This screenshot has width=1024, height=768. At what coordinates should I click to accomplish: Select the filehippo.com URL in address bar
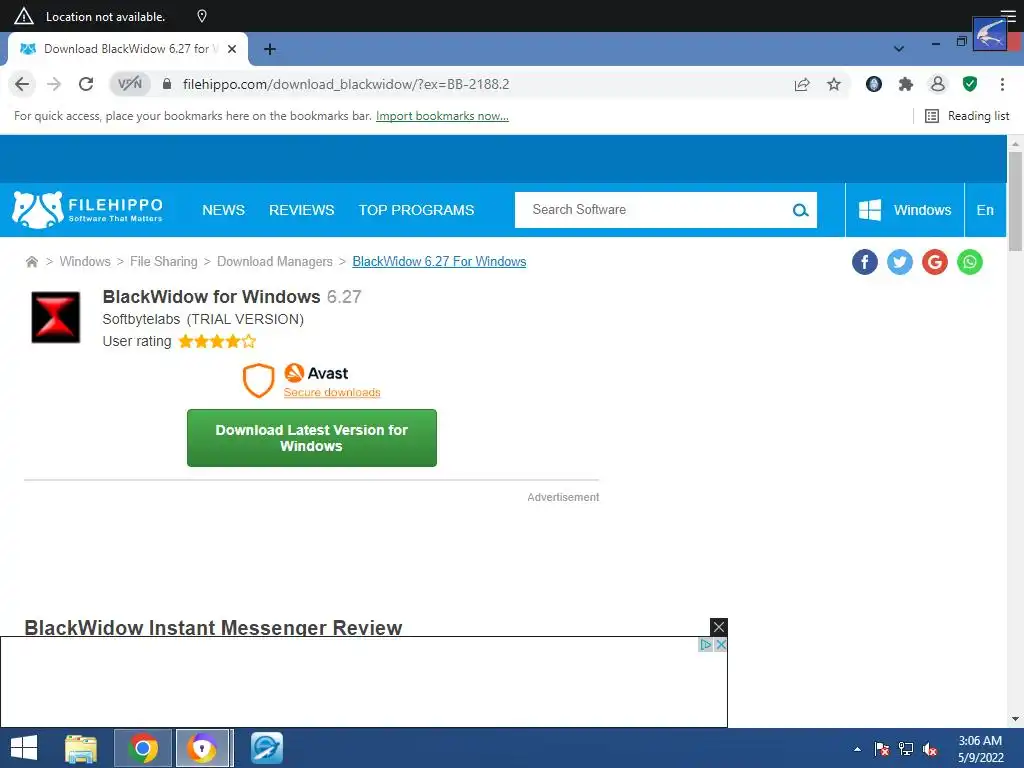coord(346,84)
